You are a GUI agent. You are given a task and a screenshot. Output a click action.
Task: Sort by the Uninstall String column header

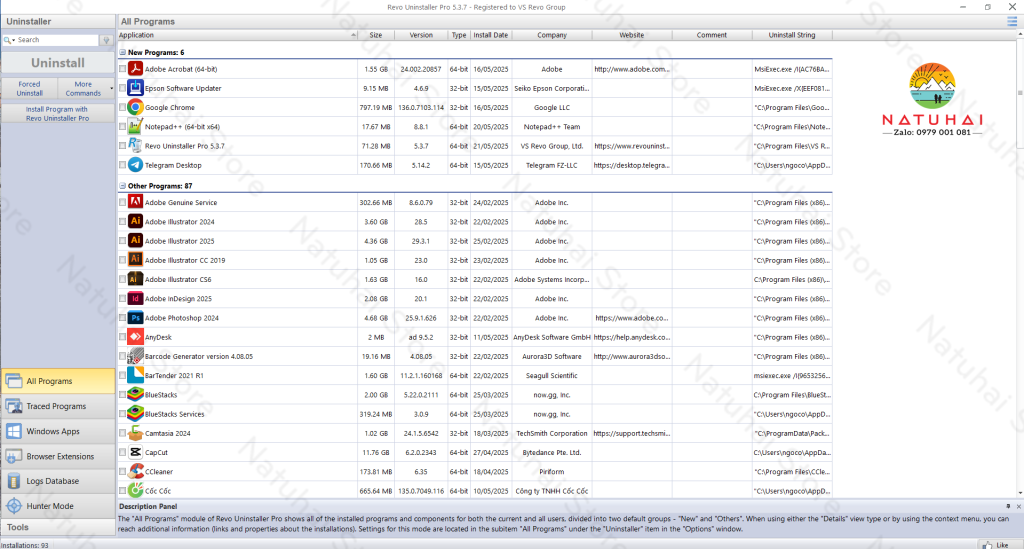792,35
